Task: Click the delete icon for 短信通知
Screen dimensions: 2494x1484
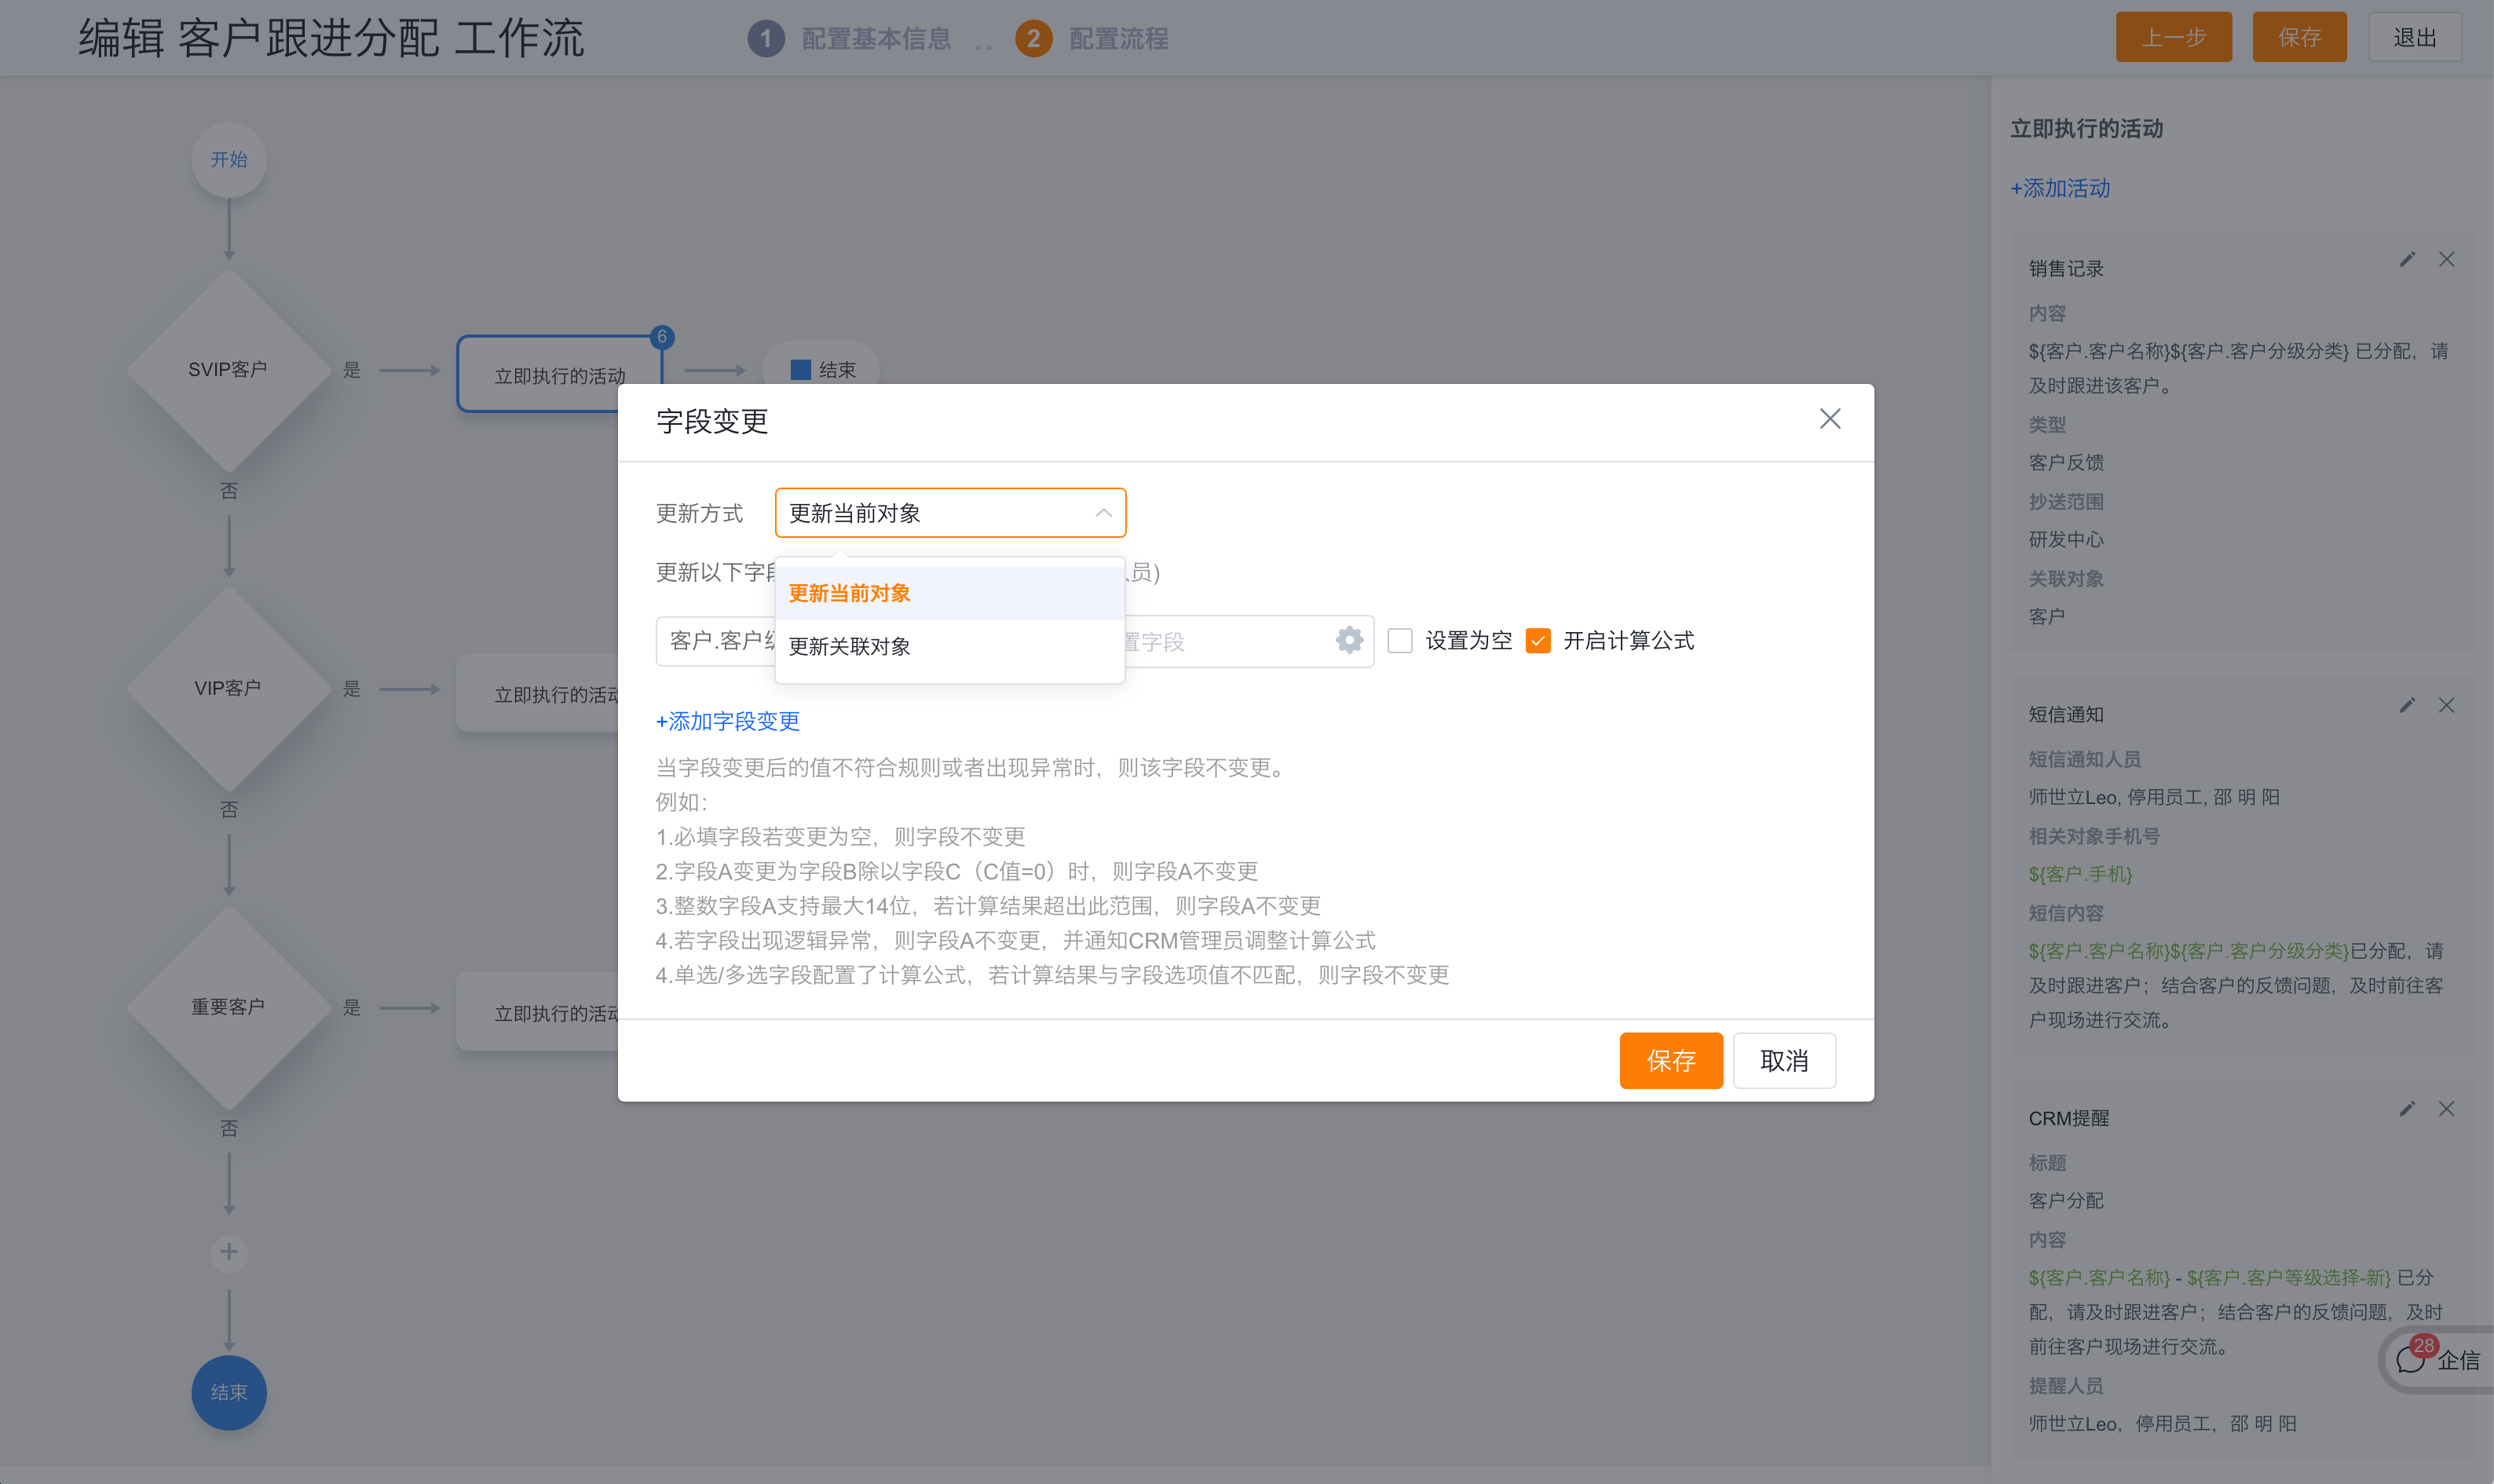Action: click(2448, 707)
